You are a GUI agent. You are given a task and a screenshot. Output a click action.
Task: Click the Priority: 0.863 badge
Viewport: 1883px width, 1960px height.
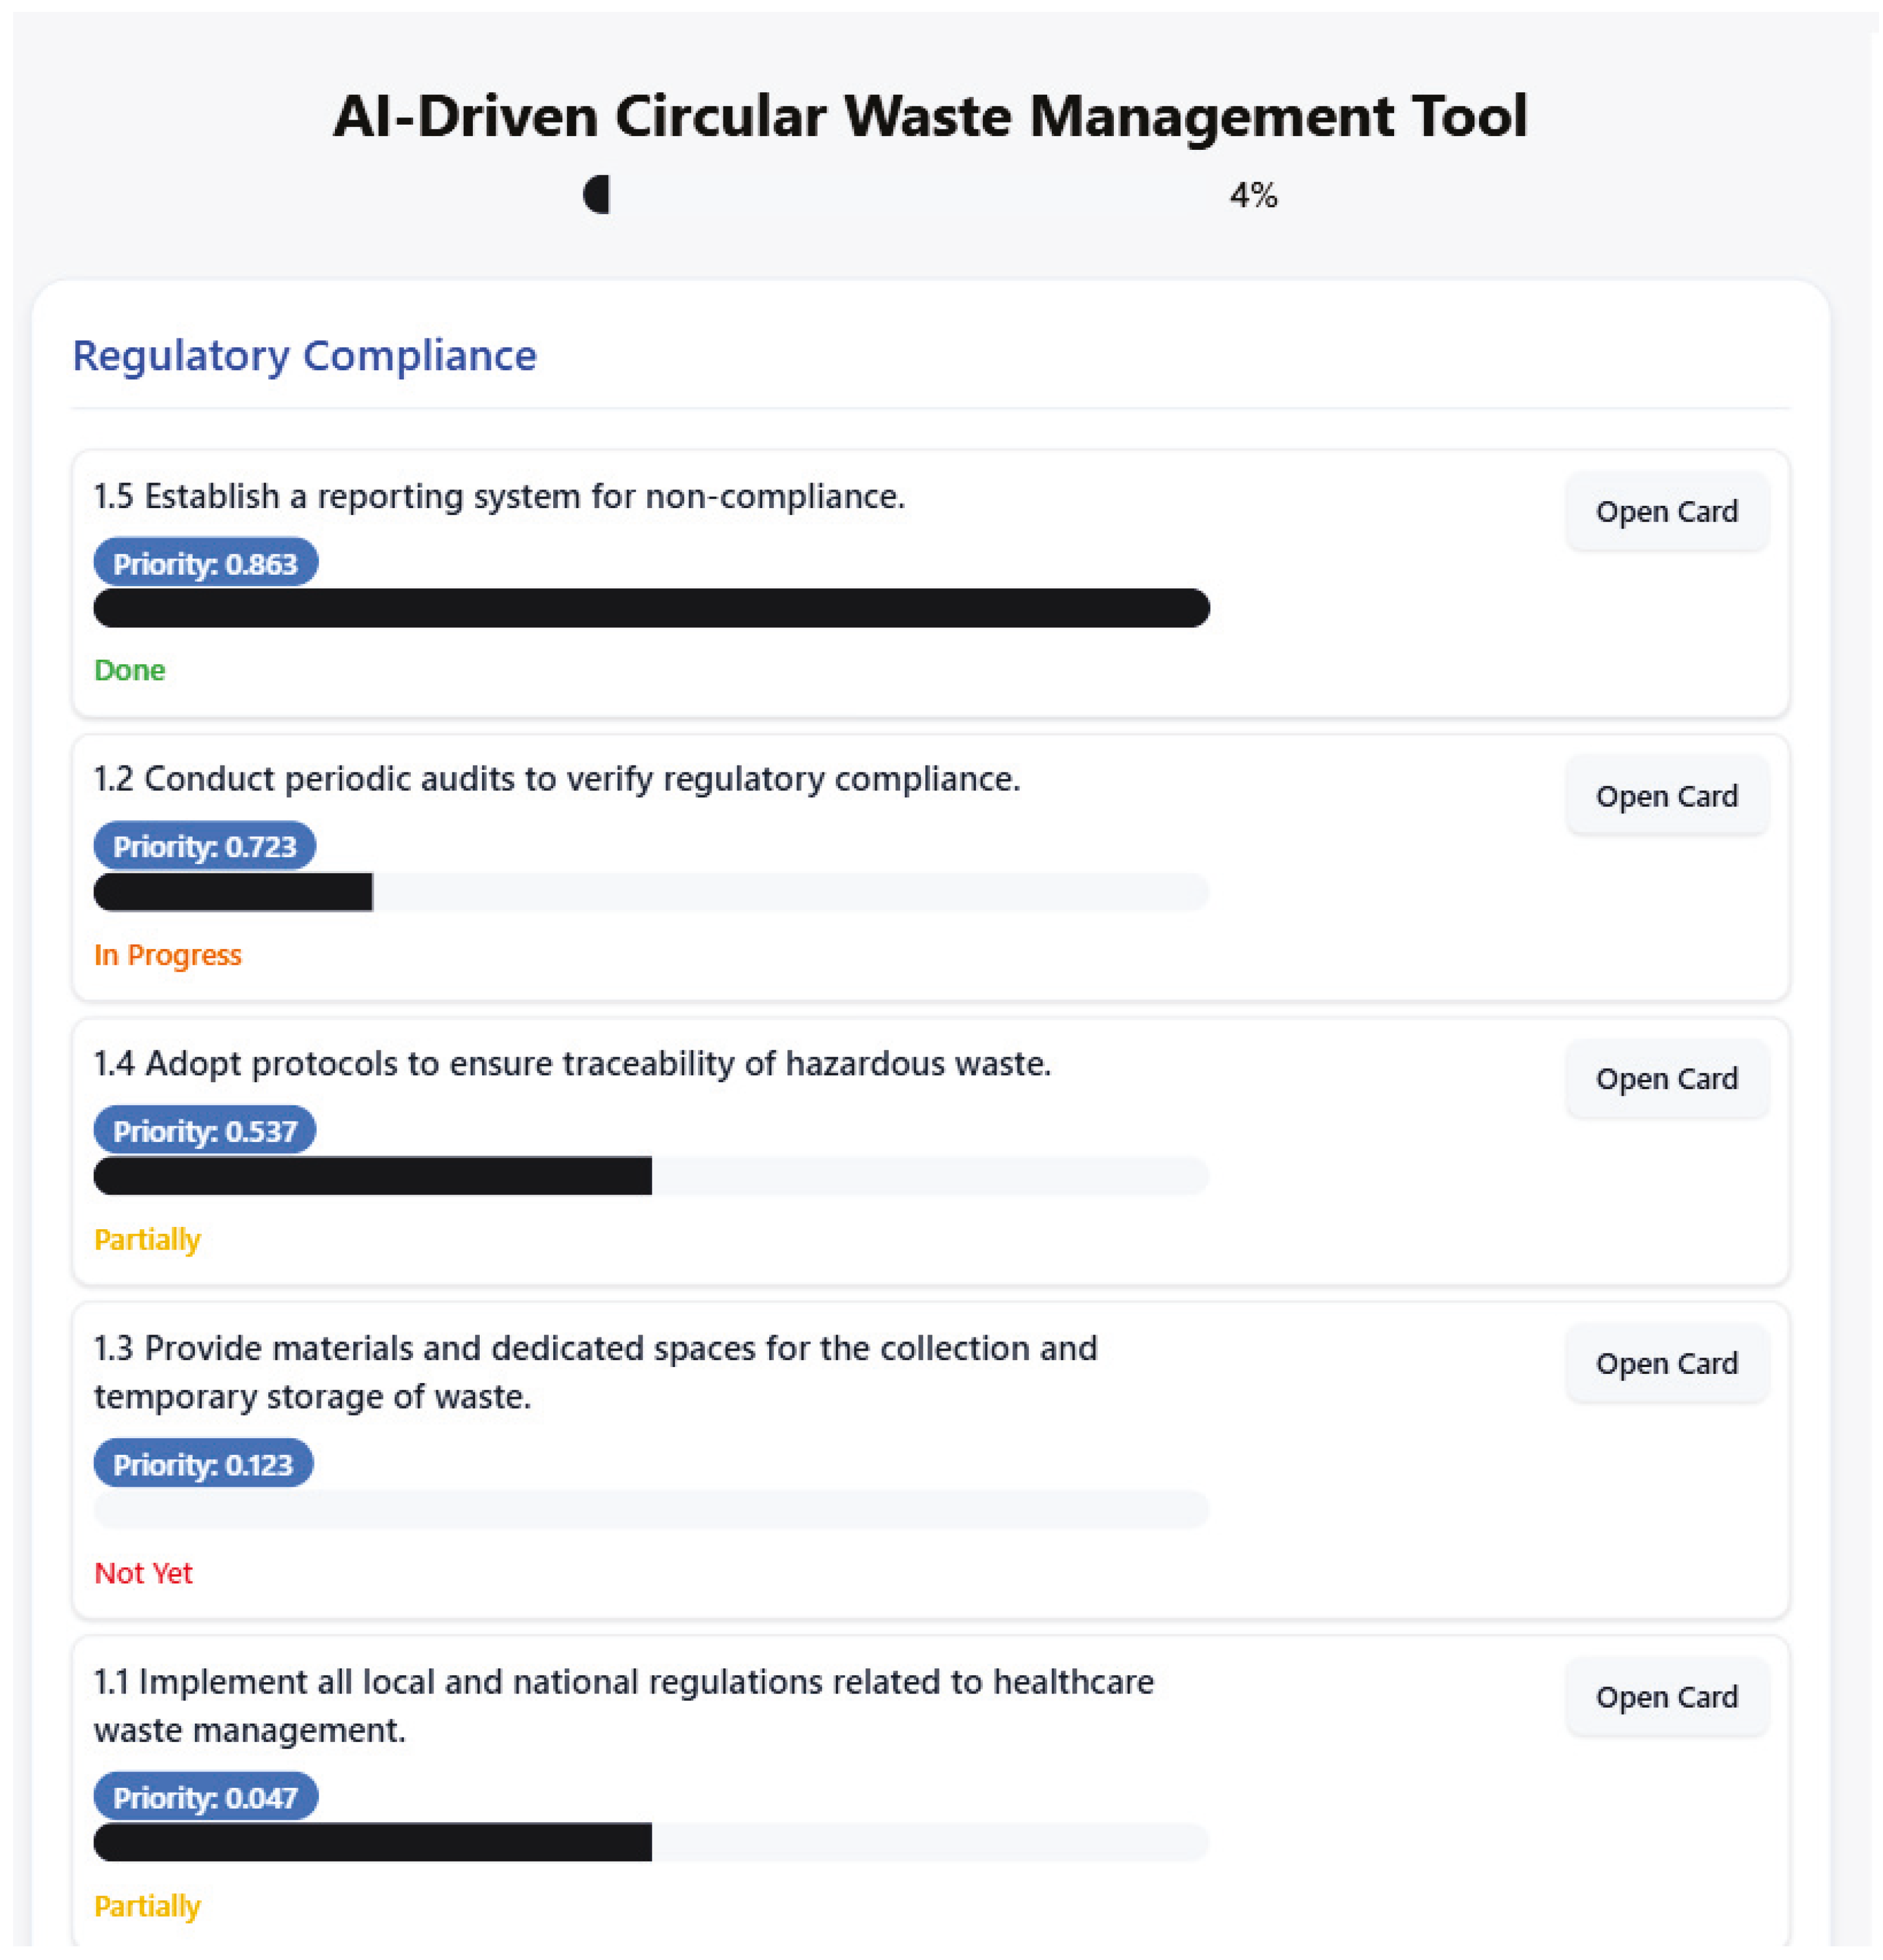coord(205,564)
